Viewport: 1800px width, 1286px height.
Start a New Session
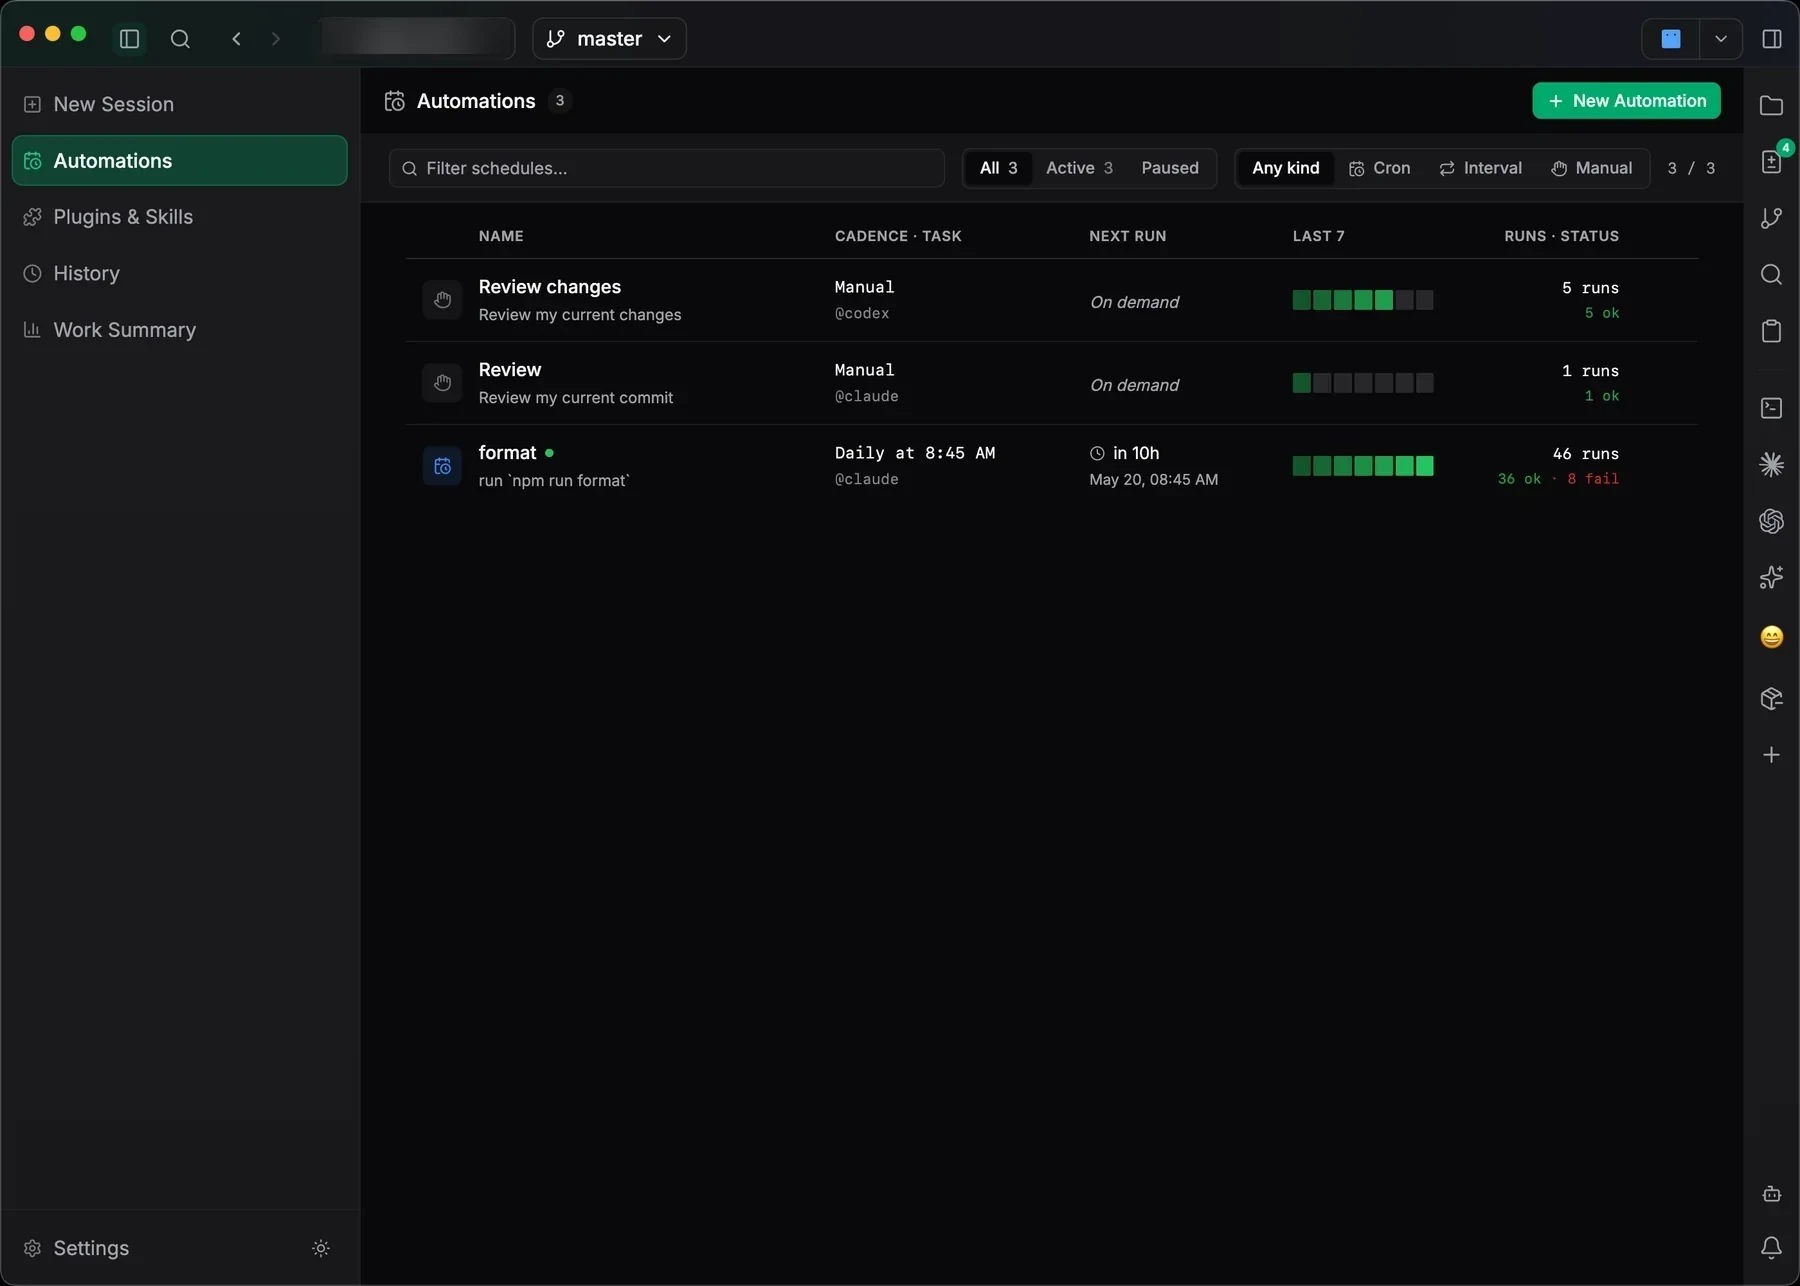180,104
